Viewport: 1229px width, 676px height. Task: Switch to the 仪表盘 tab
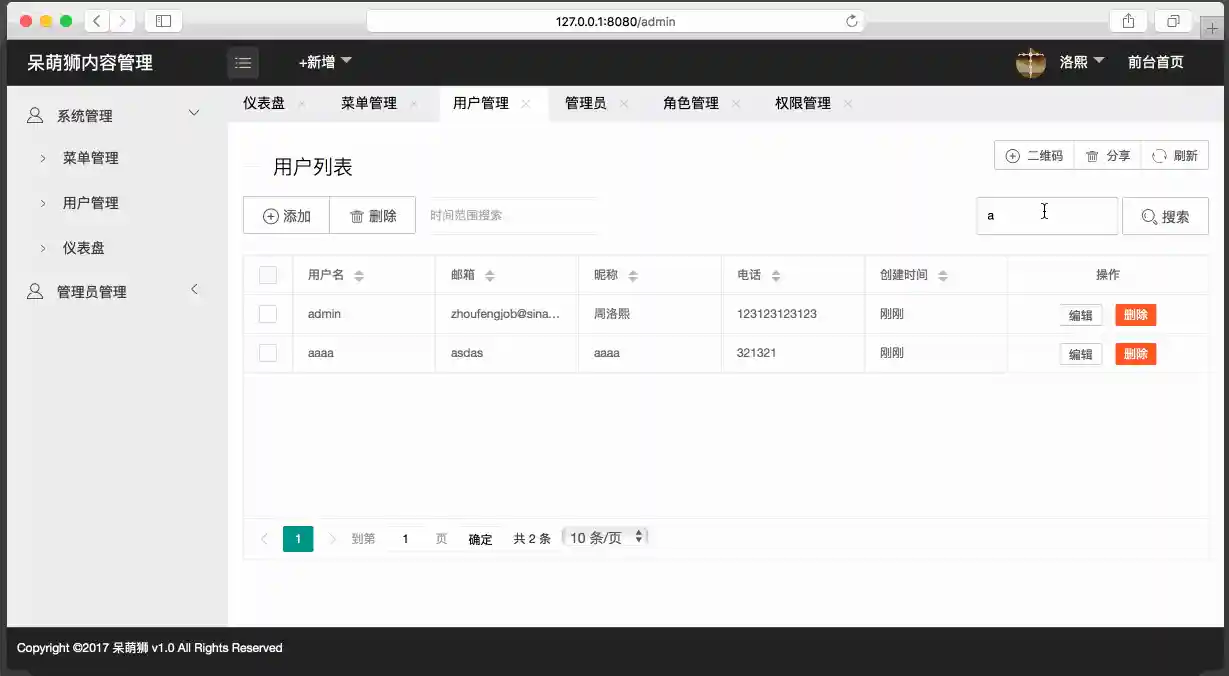click(264, 103)
